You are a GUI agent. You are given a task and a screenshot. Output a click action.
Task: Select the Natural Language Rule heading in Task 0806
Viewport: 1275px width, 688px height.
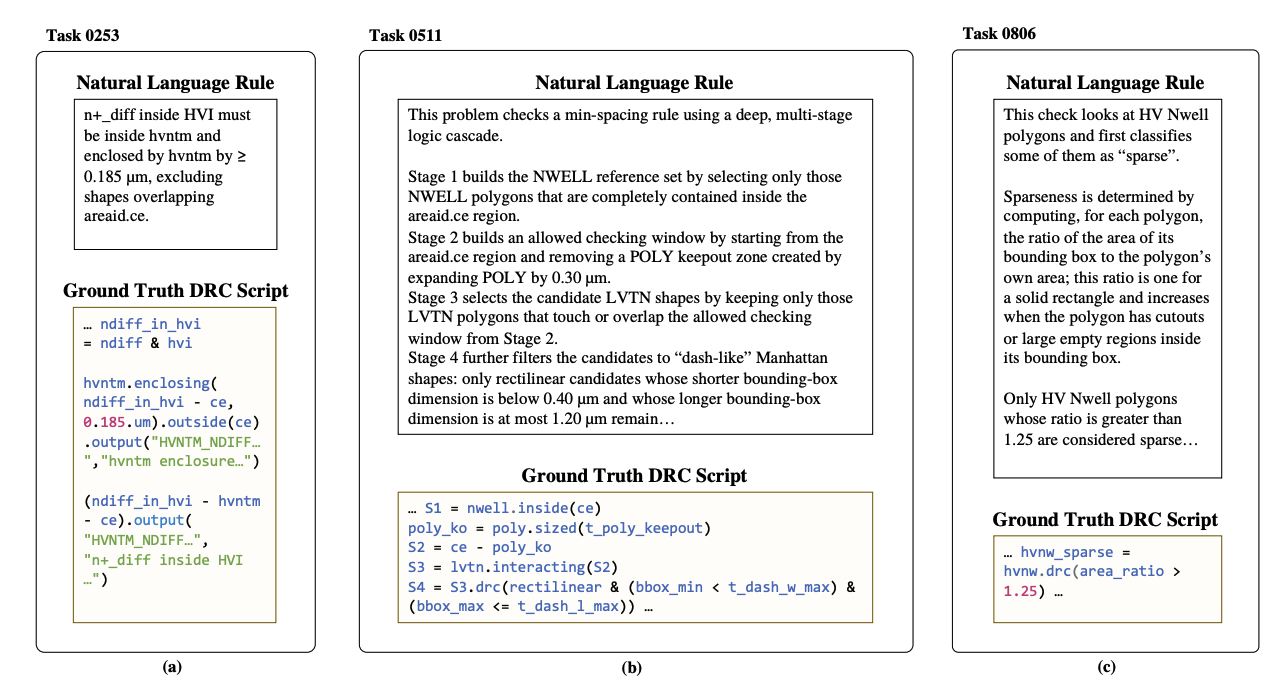pyautogui.click(x=1105, y=82)
